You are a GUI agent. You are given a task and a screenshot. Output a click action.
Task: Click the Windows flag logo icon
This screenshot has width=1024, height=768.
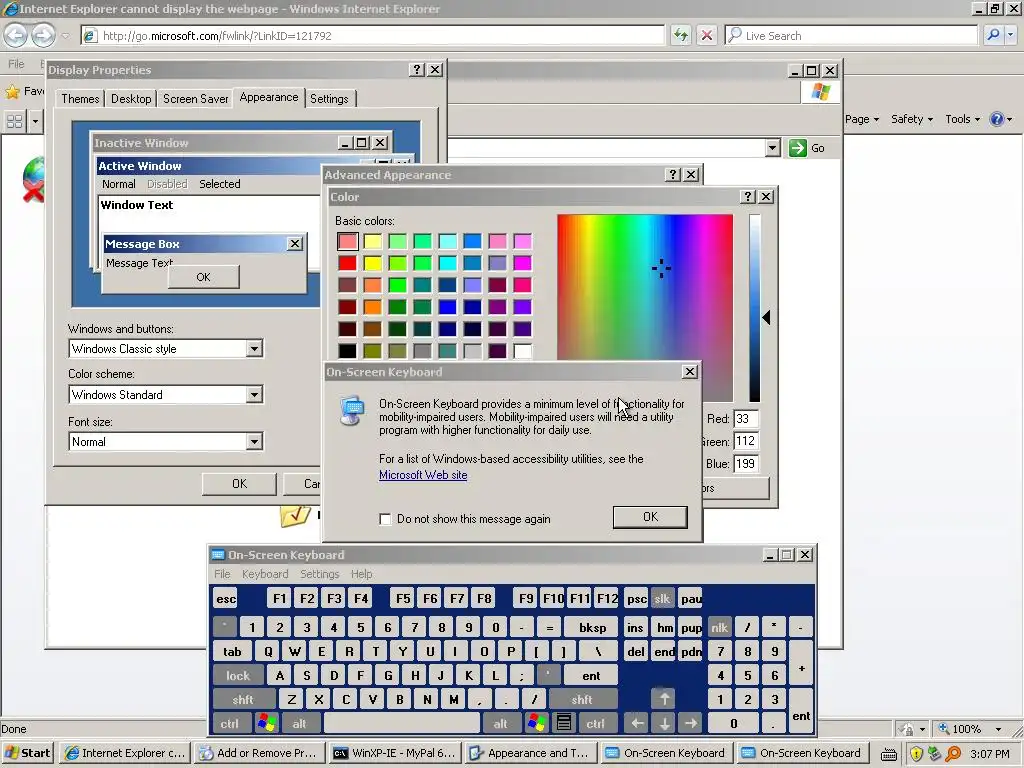click(820, 92)
